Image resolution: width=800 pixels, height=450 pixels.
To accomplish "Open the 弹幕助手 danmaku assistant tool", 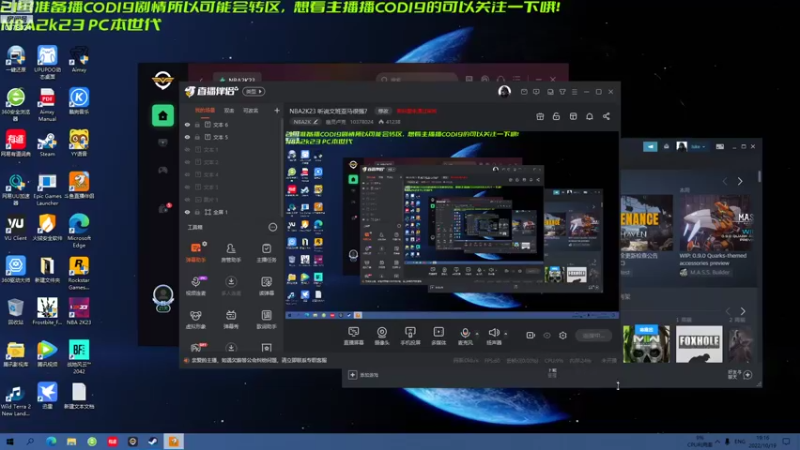I will [x=195, y=252].
